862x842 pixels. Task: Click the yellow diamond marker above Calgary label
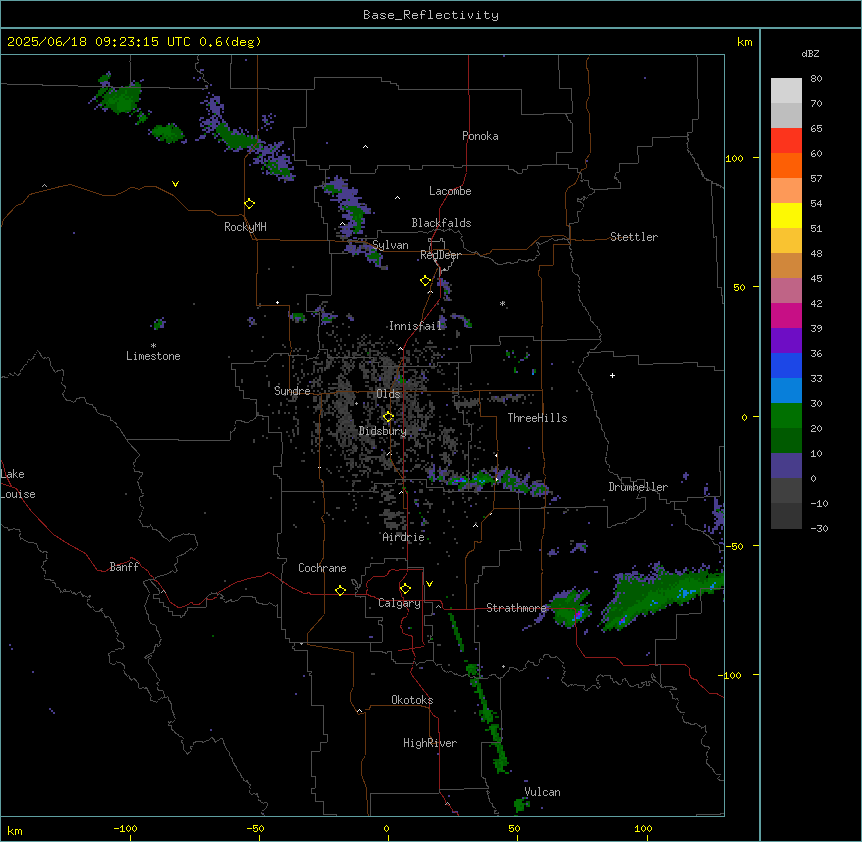[405, 589]
